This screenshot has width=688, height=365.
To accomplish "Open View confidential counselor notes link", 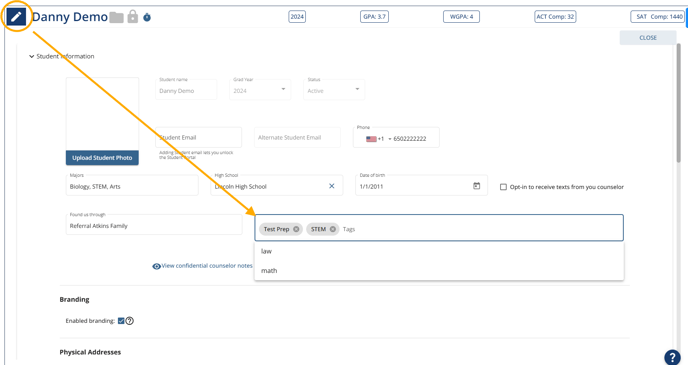I will point(202,266).
